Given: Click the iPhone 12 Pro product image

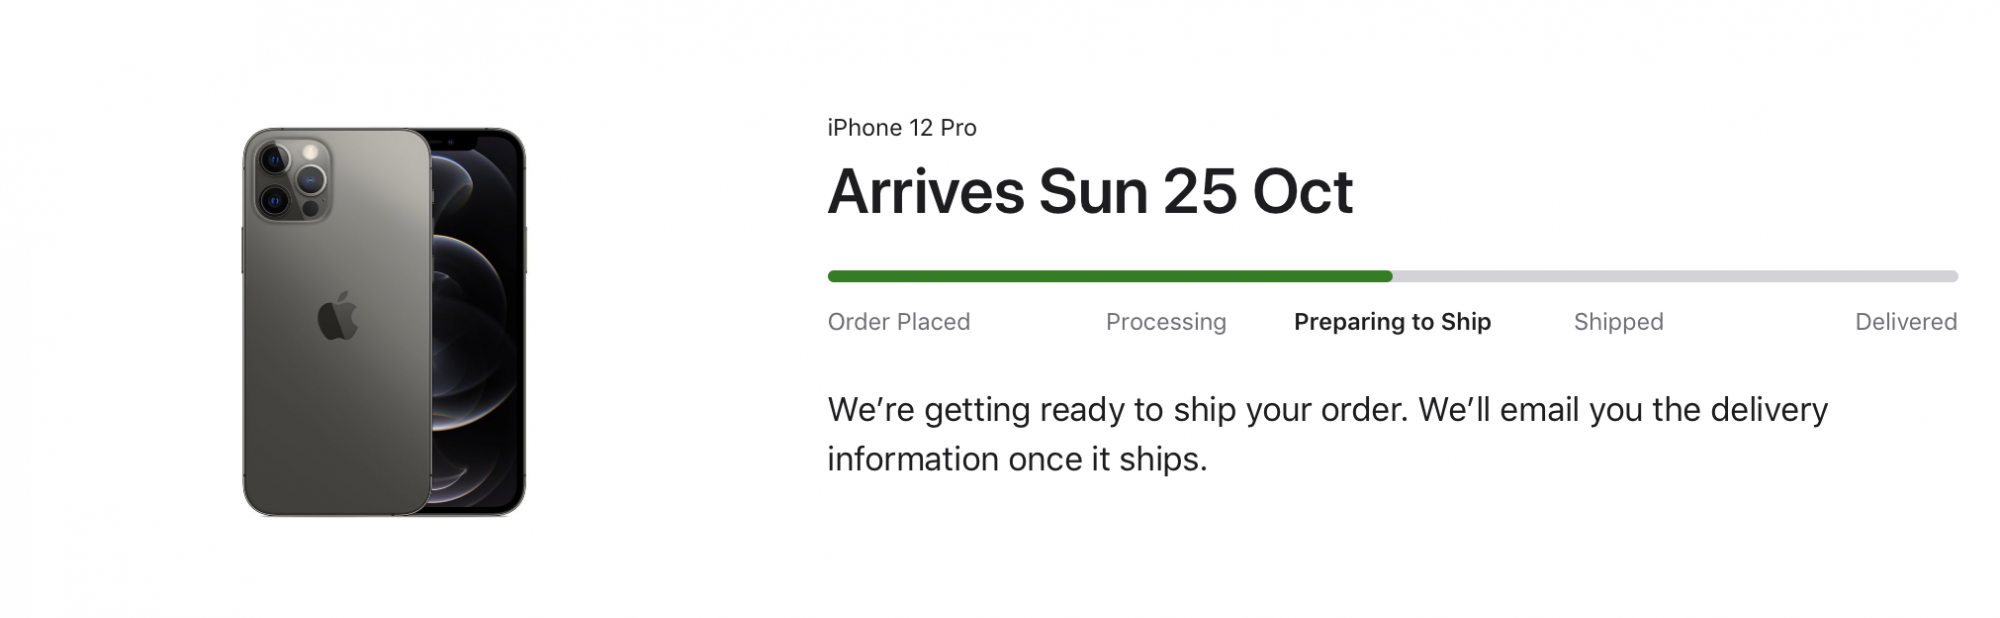Looking at the screenshot, I should tap(383, 321).
